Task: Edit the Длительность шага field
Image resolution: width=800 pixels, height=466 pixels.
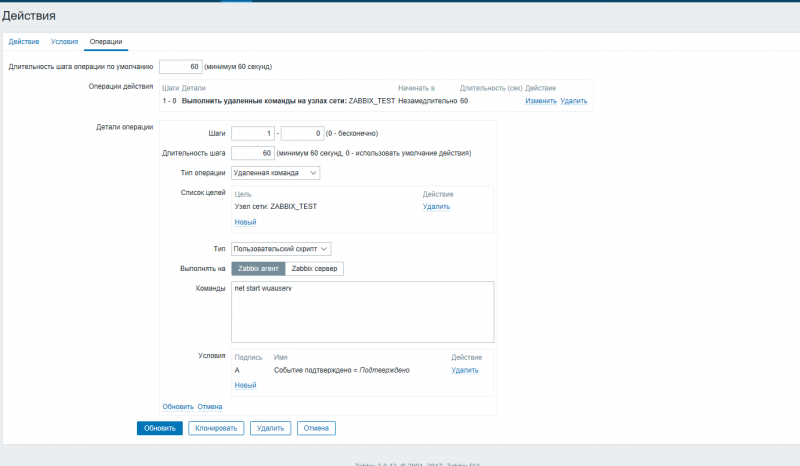Action: [x=253, y=153]
